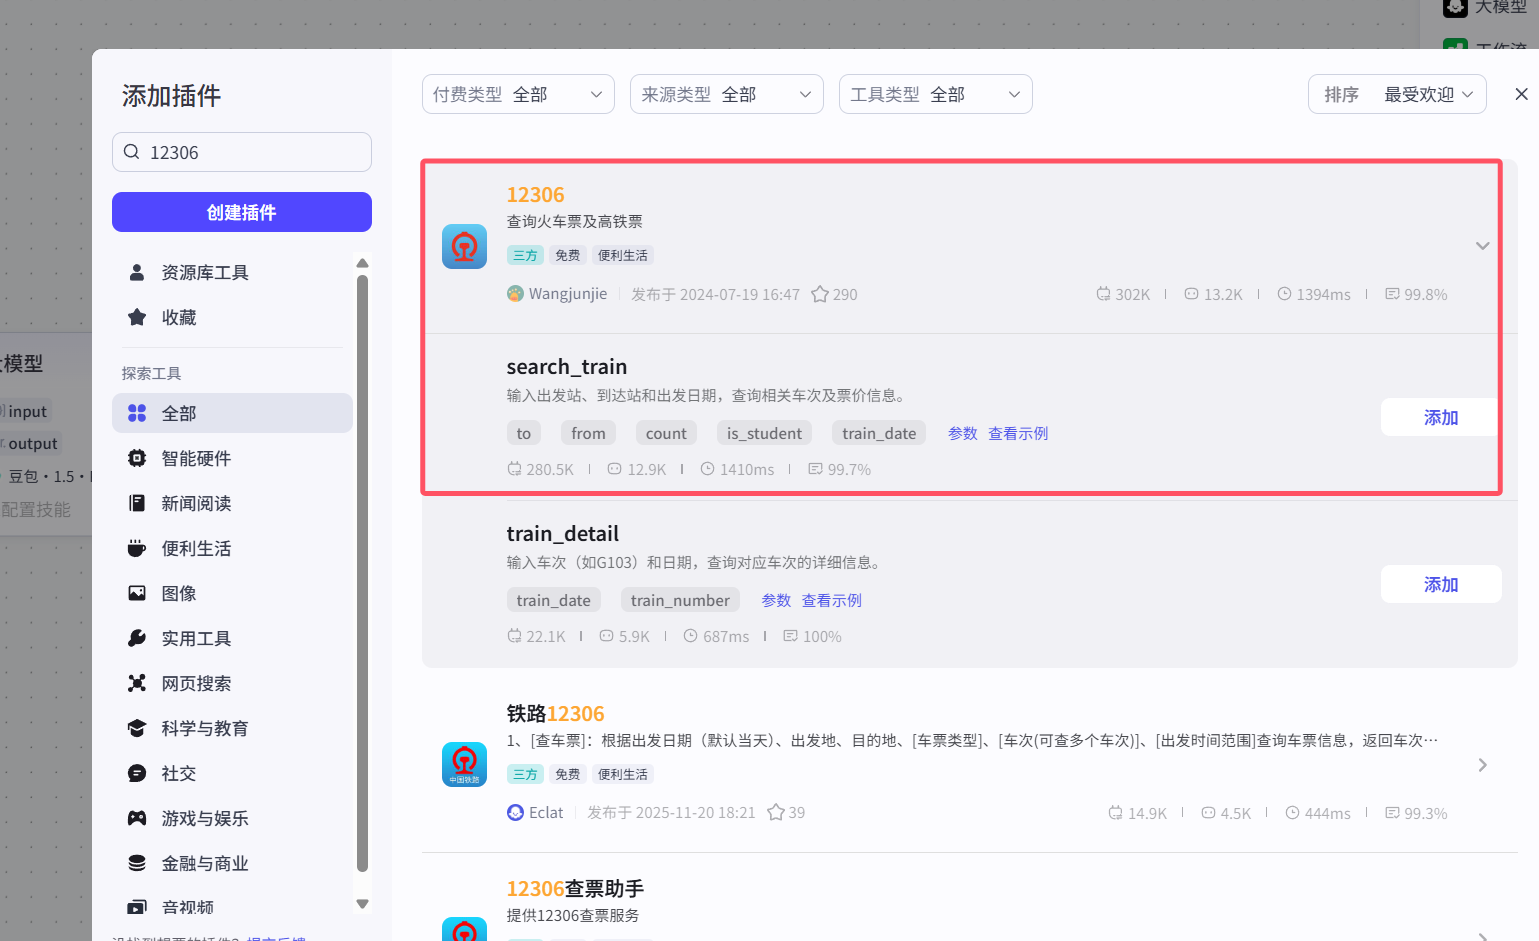The width and height of the screenshot is (1539, 941).
Task: Click the star favorite icon next to 39
Action: pyautogui.click(x=776, y=813)
